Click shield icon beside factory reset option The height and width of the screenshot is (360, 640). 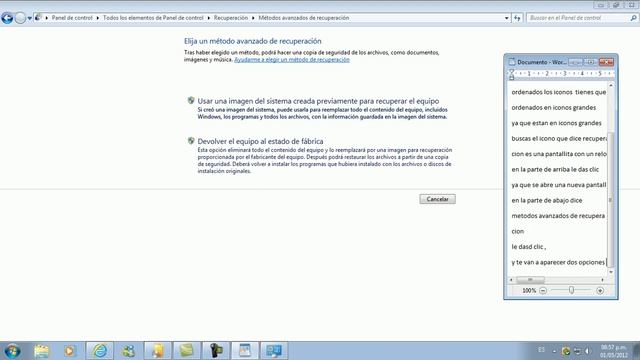(191, 141)
